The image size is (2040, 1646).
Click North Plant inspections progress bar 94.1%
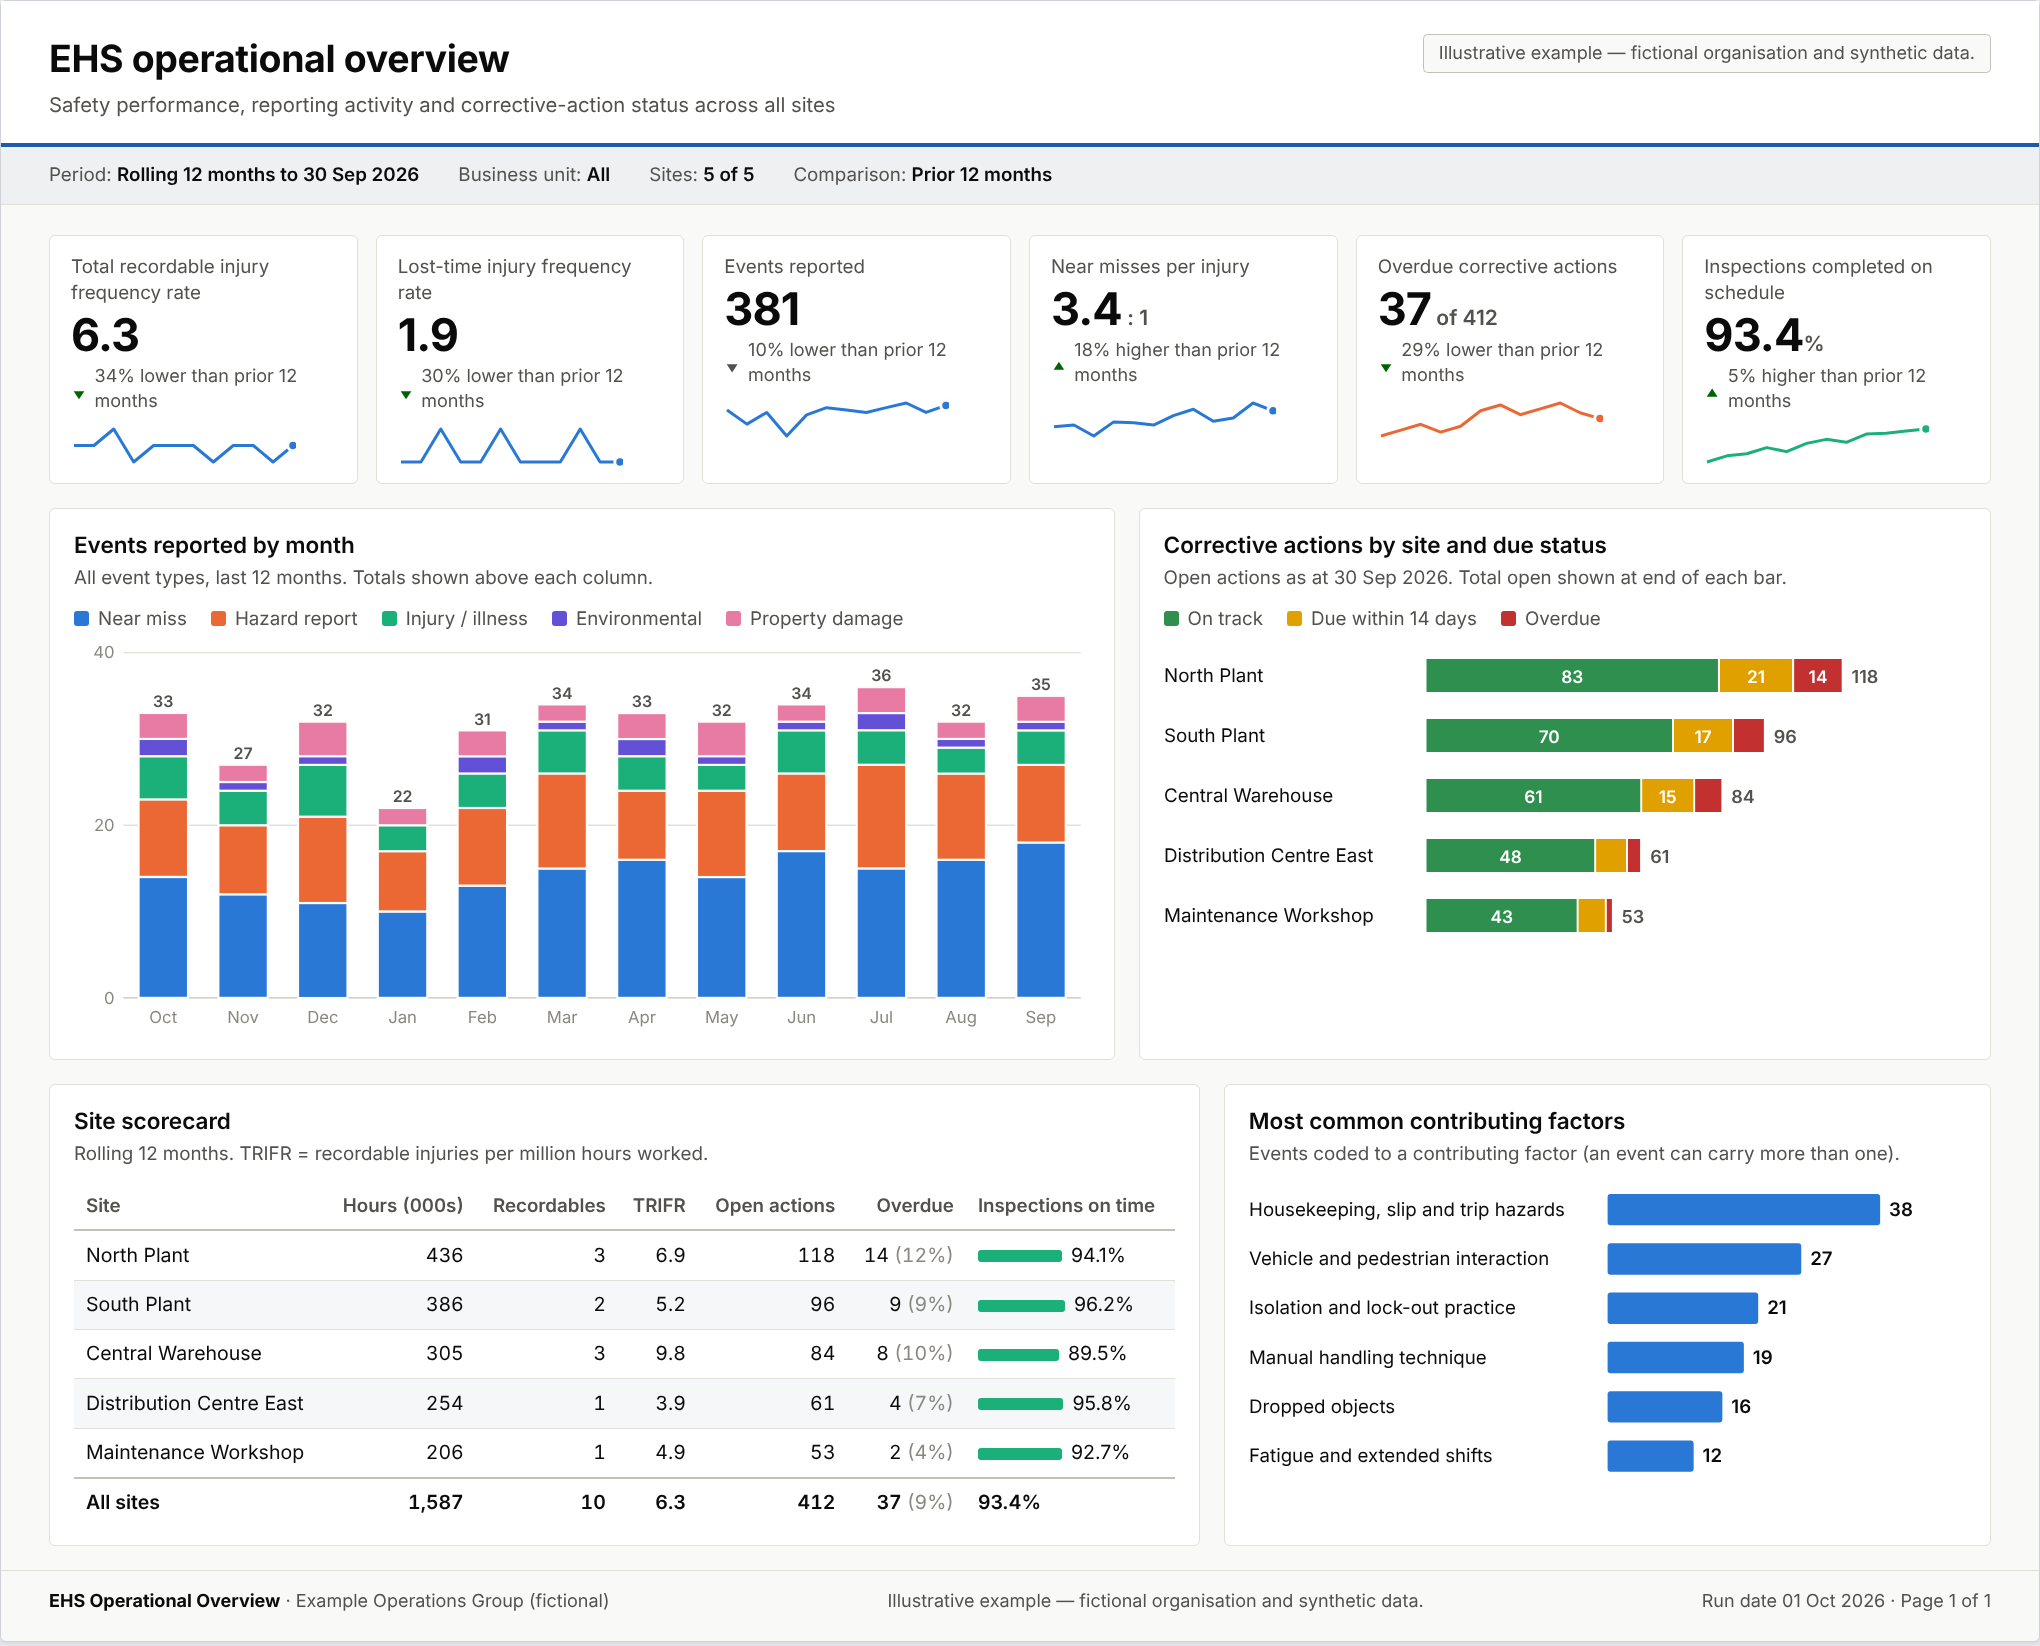[1020, 1256]
